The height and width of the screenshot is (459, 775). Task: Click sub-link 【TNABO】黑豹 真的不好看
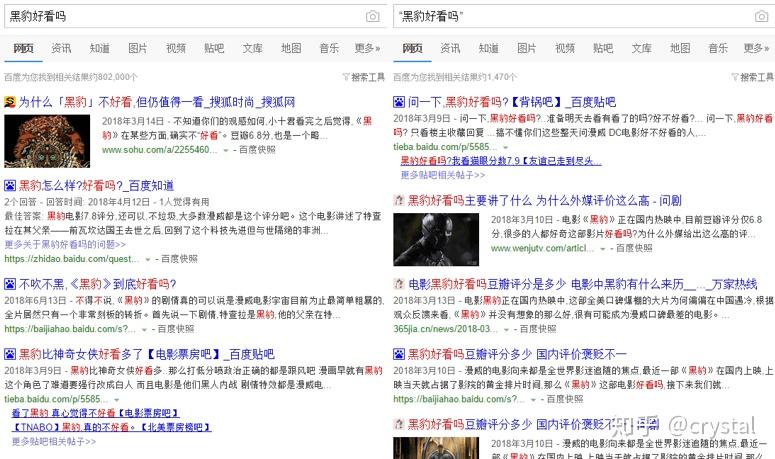111,427
